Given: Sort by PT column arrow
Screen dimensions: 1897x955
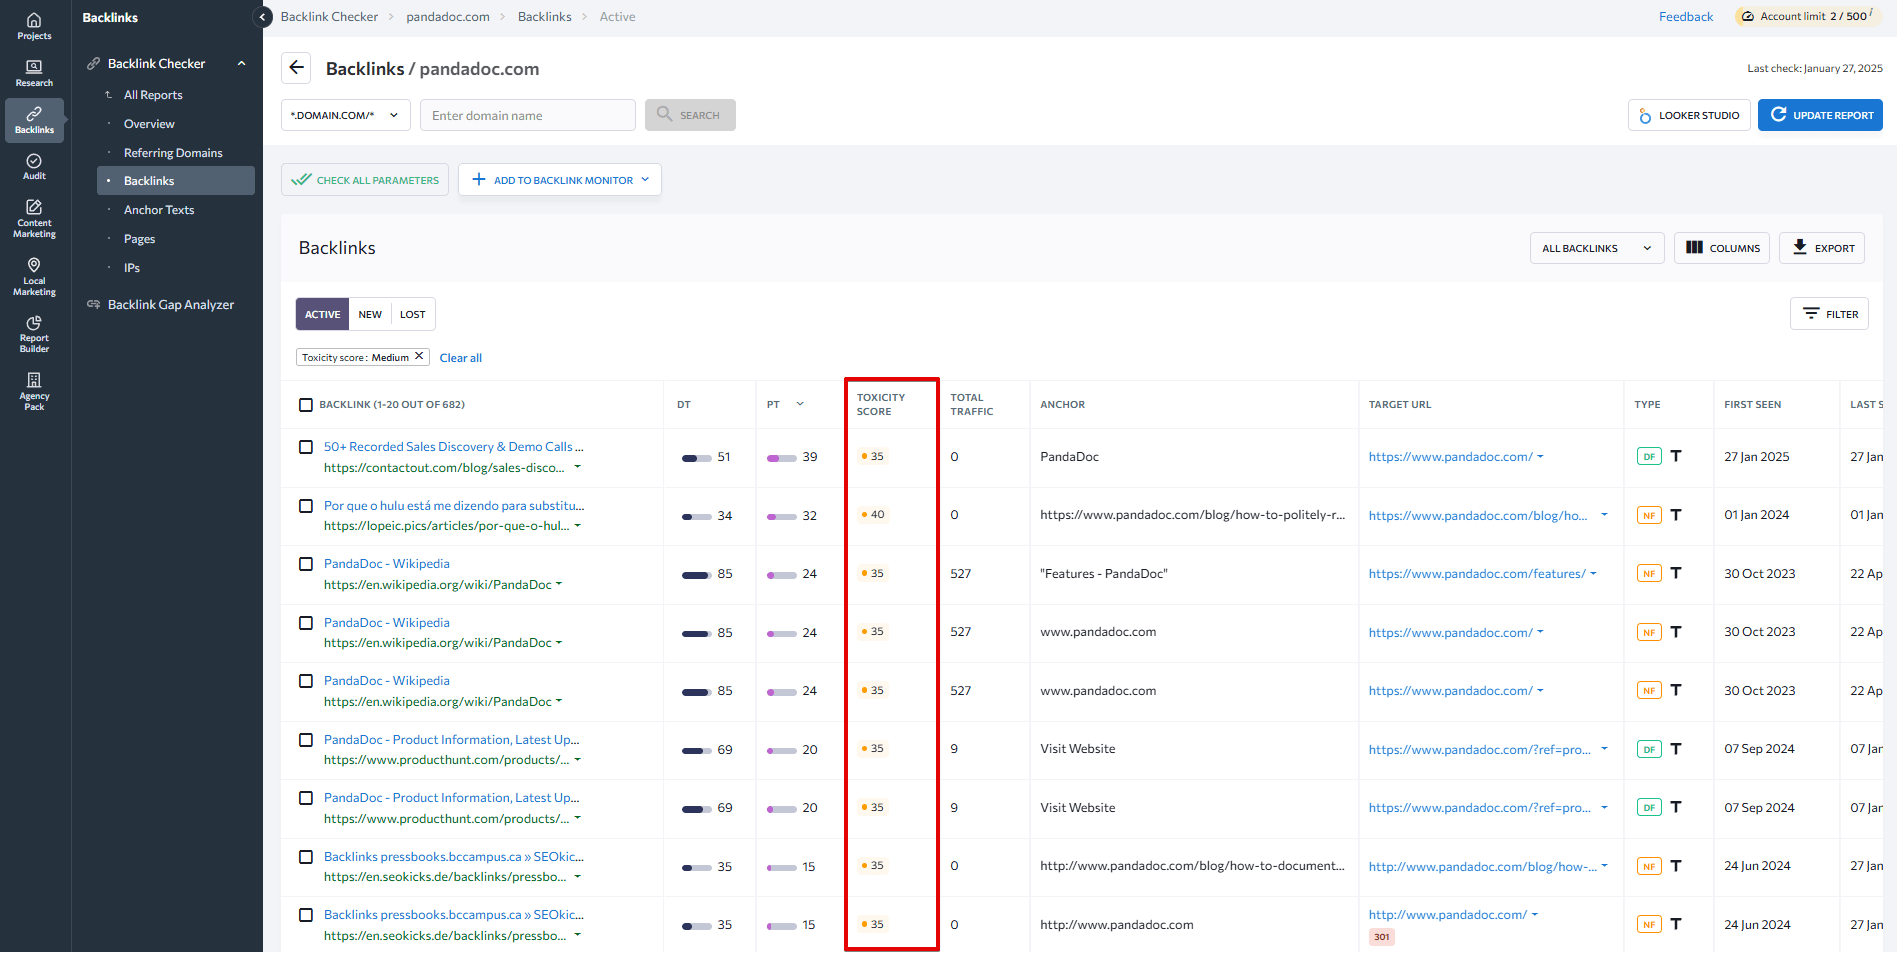Looking at the screenshot, I should (x=800, y=404).
